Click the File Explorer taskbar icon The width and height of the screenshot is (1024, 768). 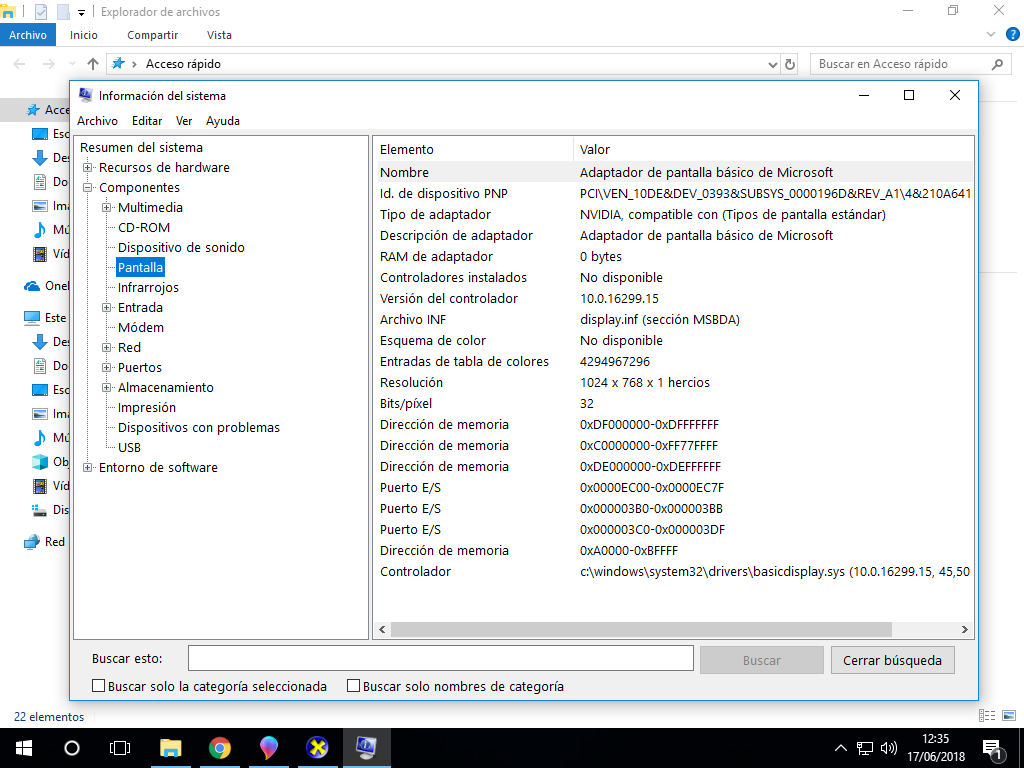click(171, 747)
